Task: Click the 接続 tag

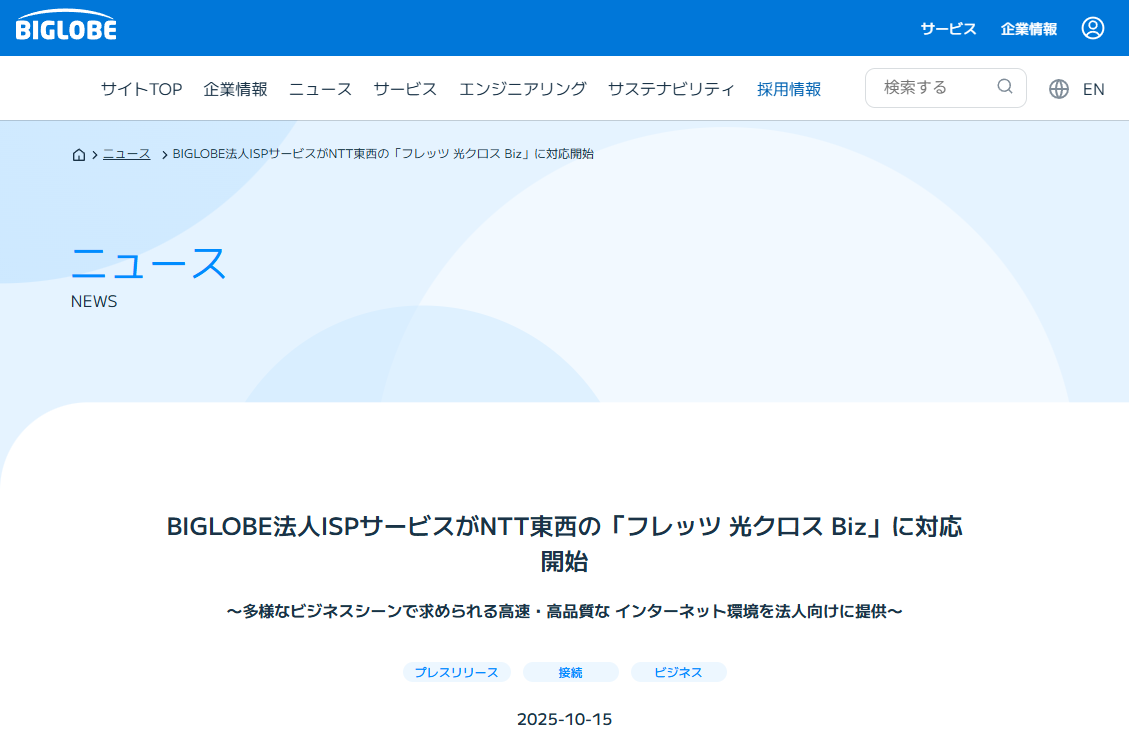Action: [x=570, y=672]
